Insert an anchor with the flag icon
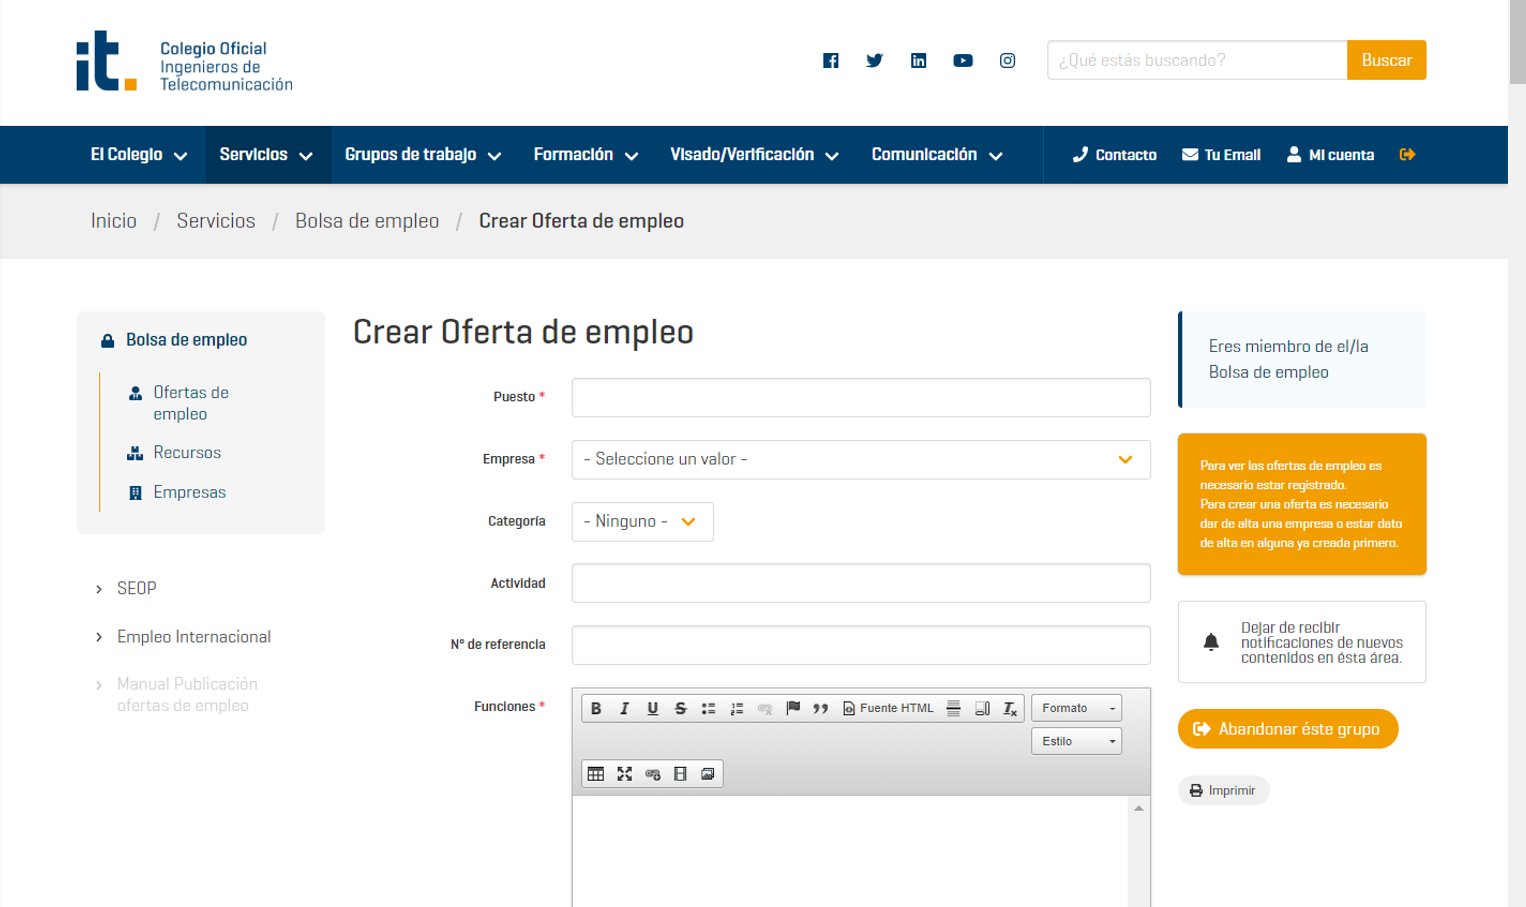 pos(793,708)
